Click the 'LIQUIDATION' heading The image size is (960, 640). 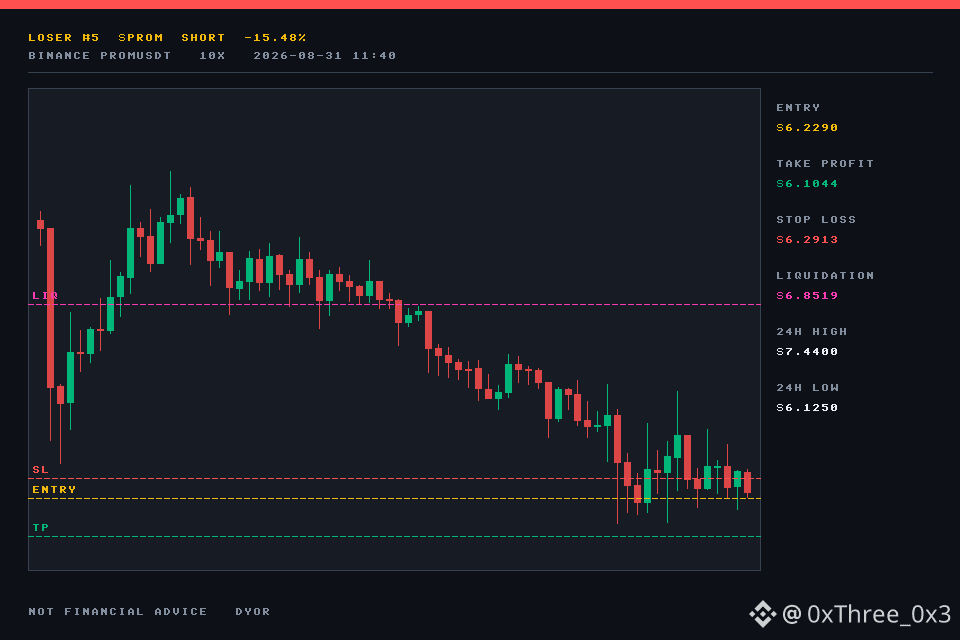(825, 276)
